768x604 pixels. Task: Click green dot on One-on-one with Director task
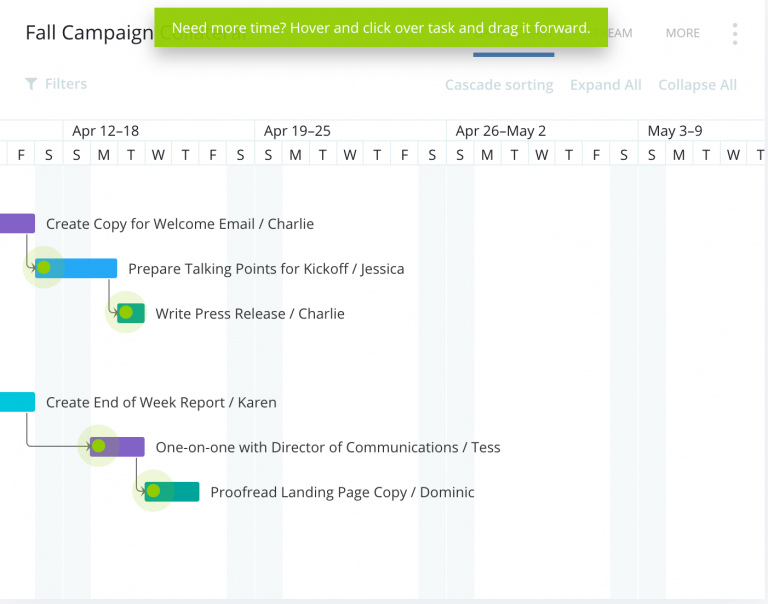[99, 446]
